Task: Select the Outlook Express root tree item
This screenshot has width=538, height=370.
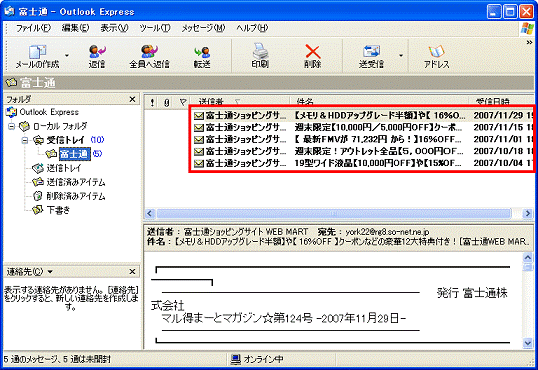Action: [x=49, y=112]
